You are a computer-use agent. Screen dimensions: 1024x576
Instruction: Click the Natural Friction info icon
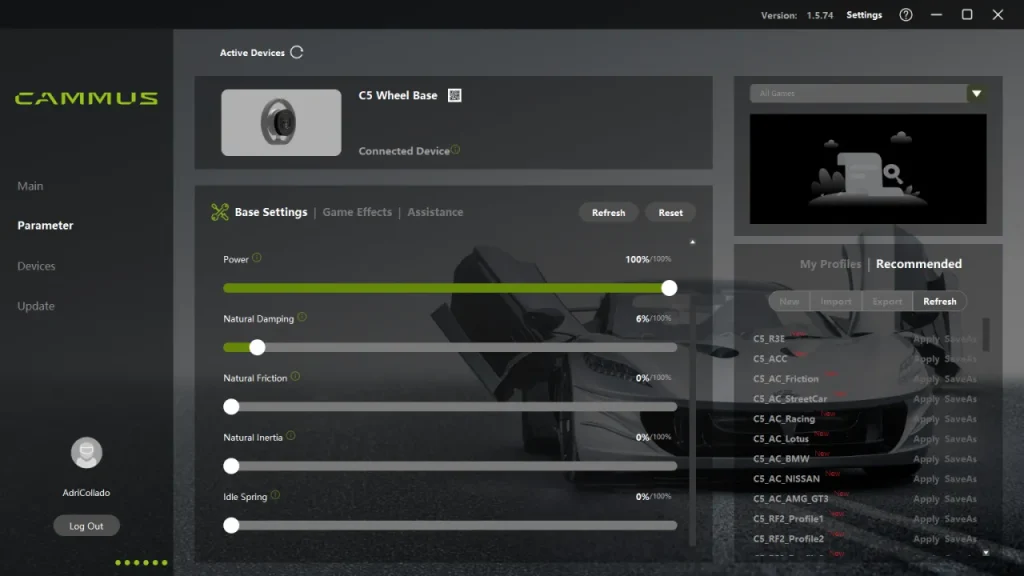tap(295, 377)
